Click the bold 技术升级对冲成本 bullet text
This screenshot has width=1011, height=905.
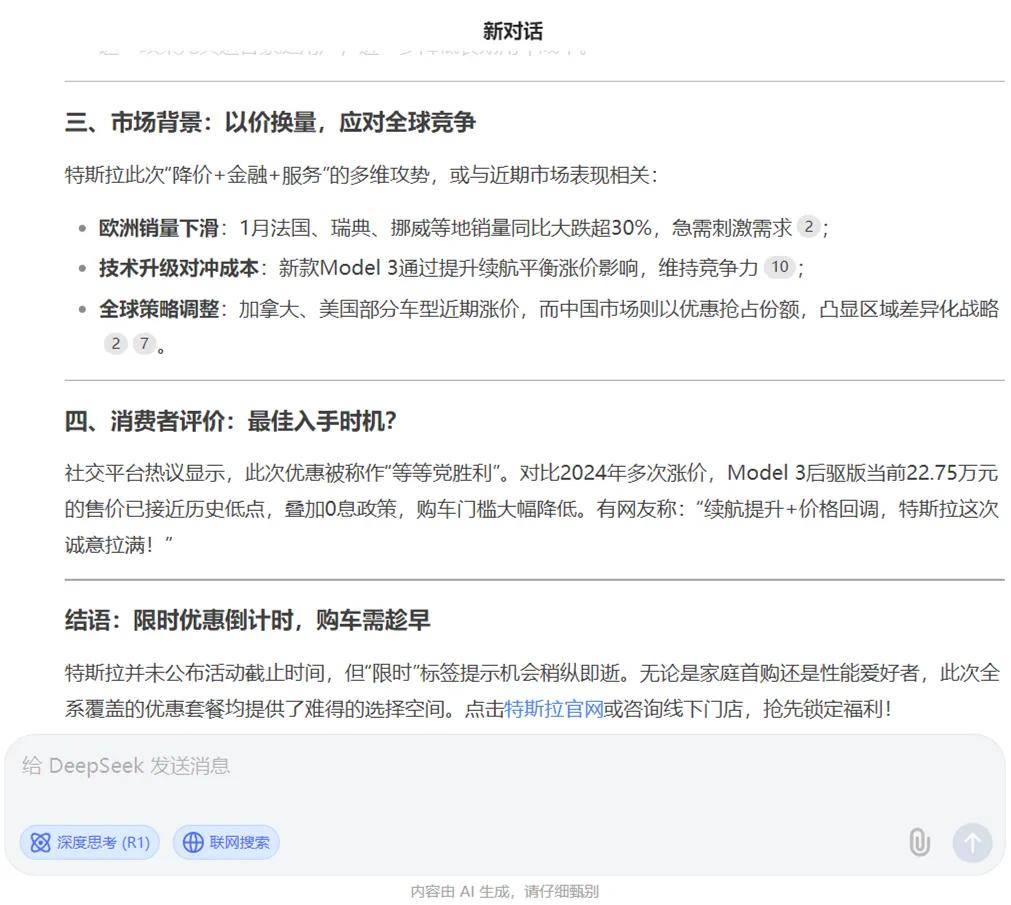(x=178, y=268)
